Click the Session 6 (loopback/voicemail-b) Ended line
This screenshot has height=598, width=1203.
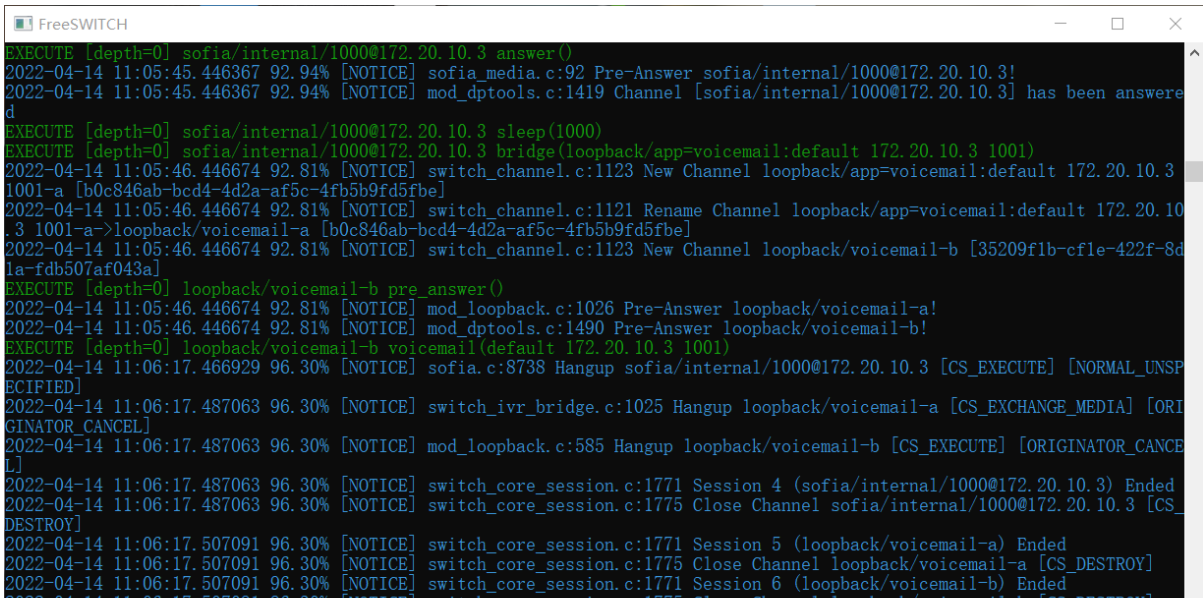tap(535, 583)
